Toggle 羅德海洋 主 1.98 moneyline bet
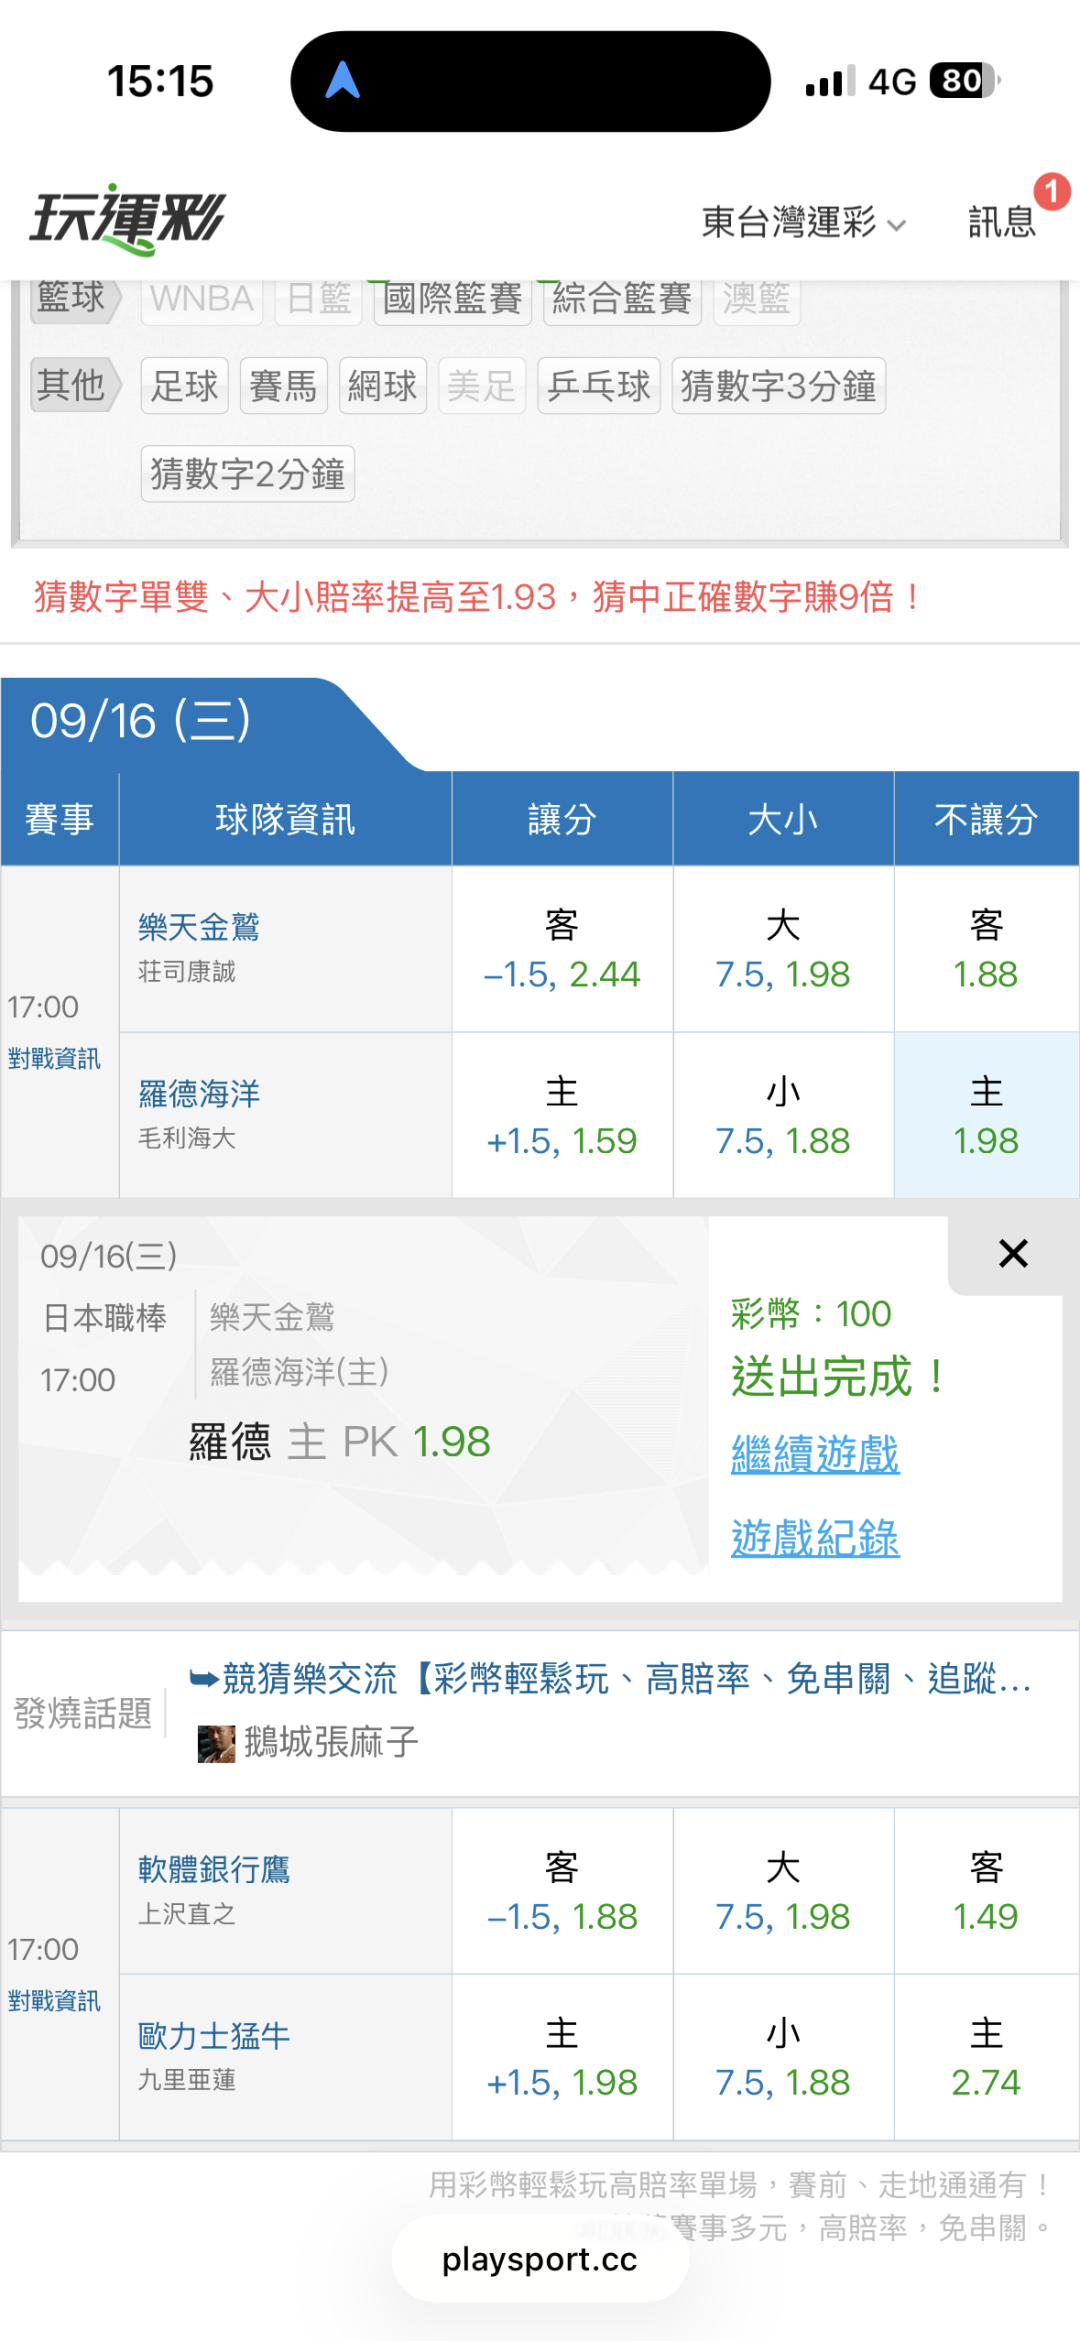1080x2341 pixels. coord(986,1115)
